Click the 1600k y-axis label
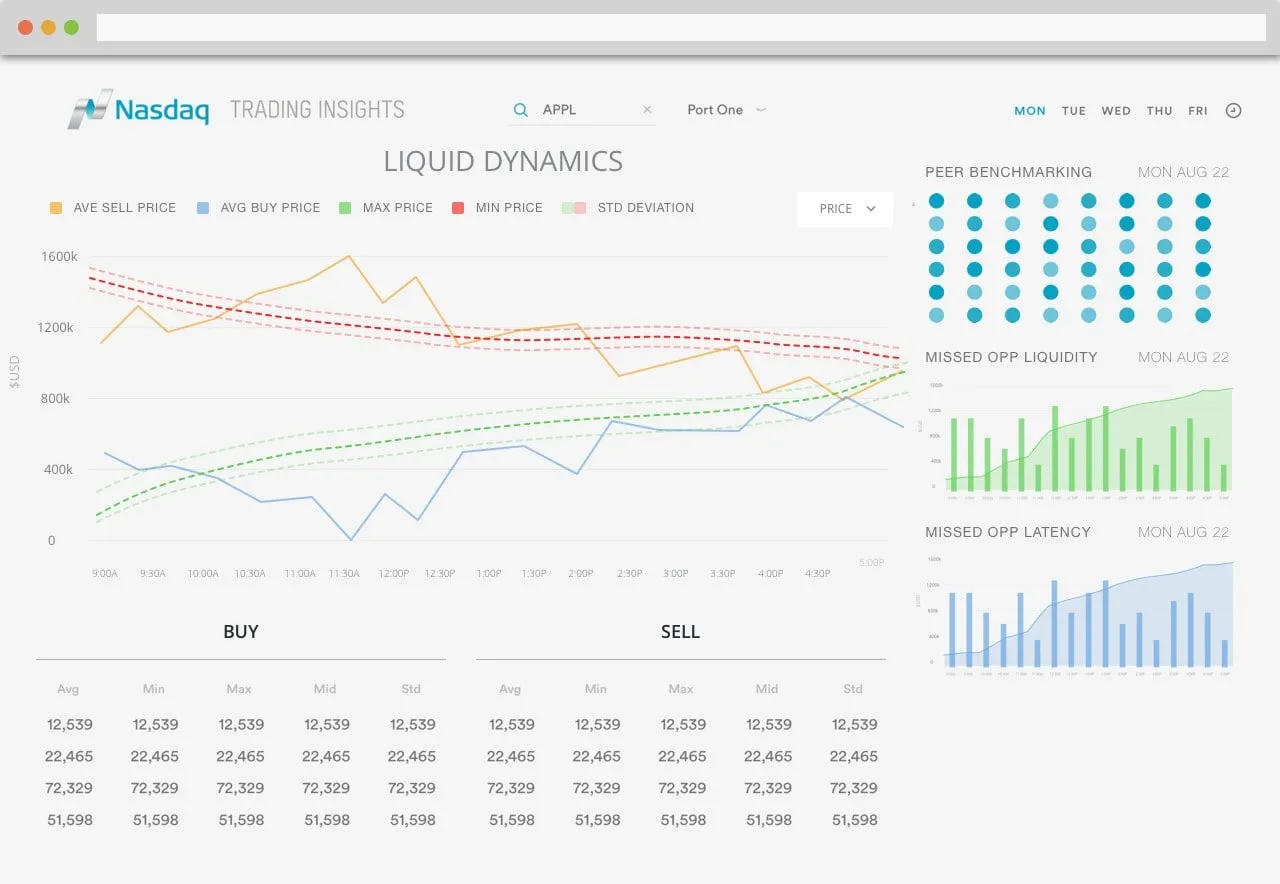Image resolution: width=1280 pixels, height=884 pixels. coord(59,257)
